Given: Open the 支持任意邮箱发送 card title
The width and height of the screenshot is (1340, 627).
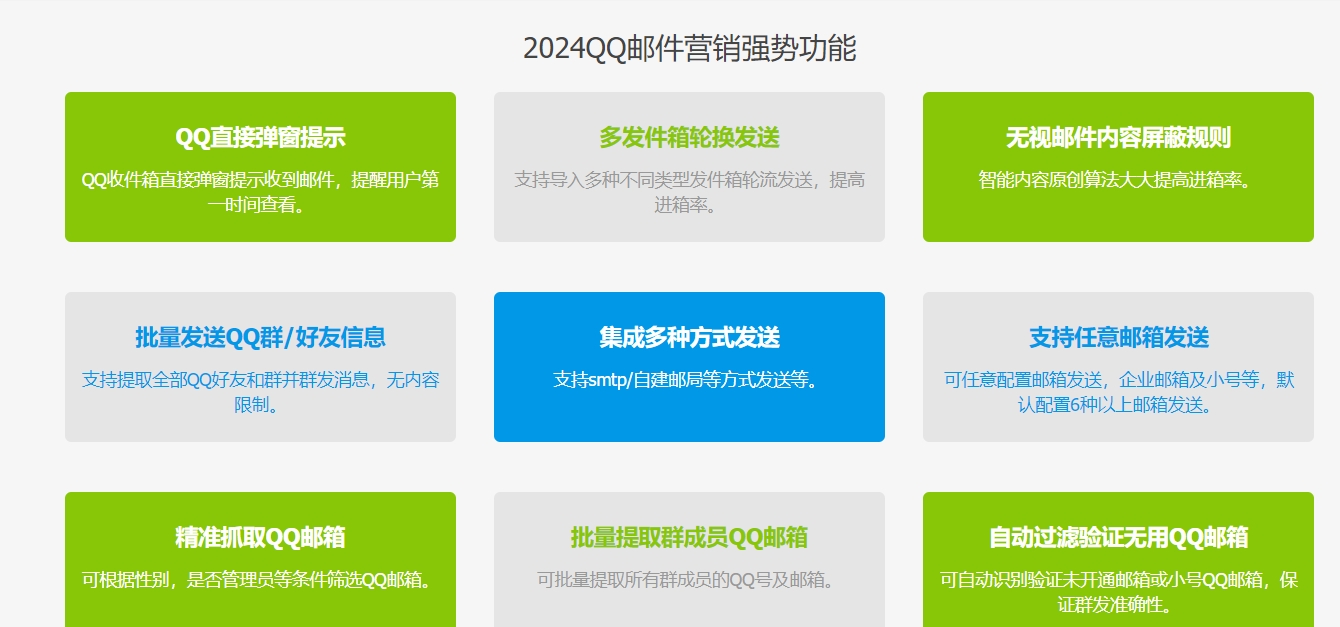Looking at the screenshot, I should pyautogui.click(x=1118, y=337).
